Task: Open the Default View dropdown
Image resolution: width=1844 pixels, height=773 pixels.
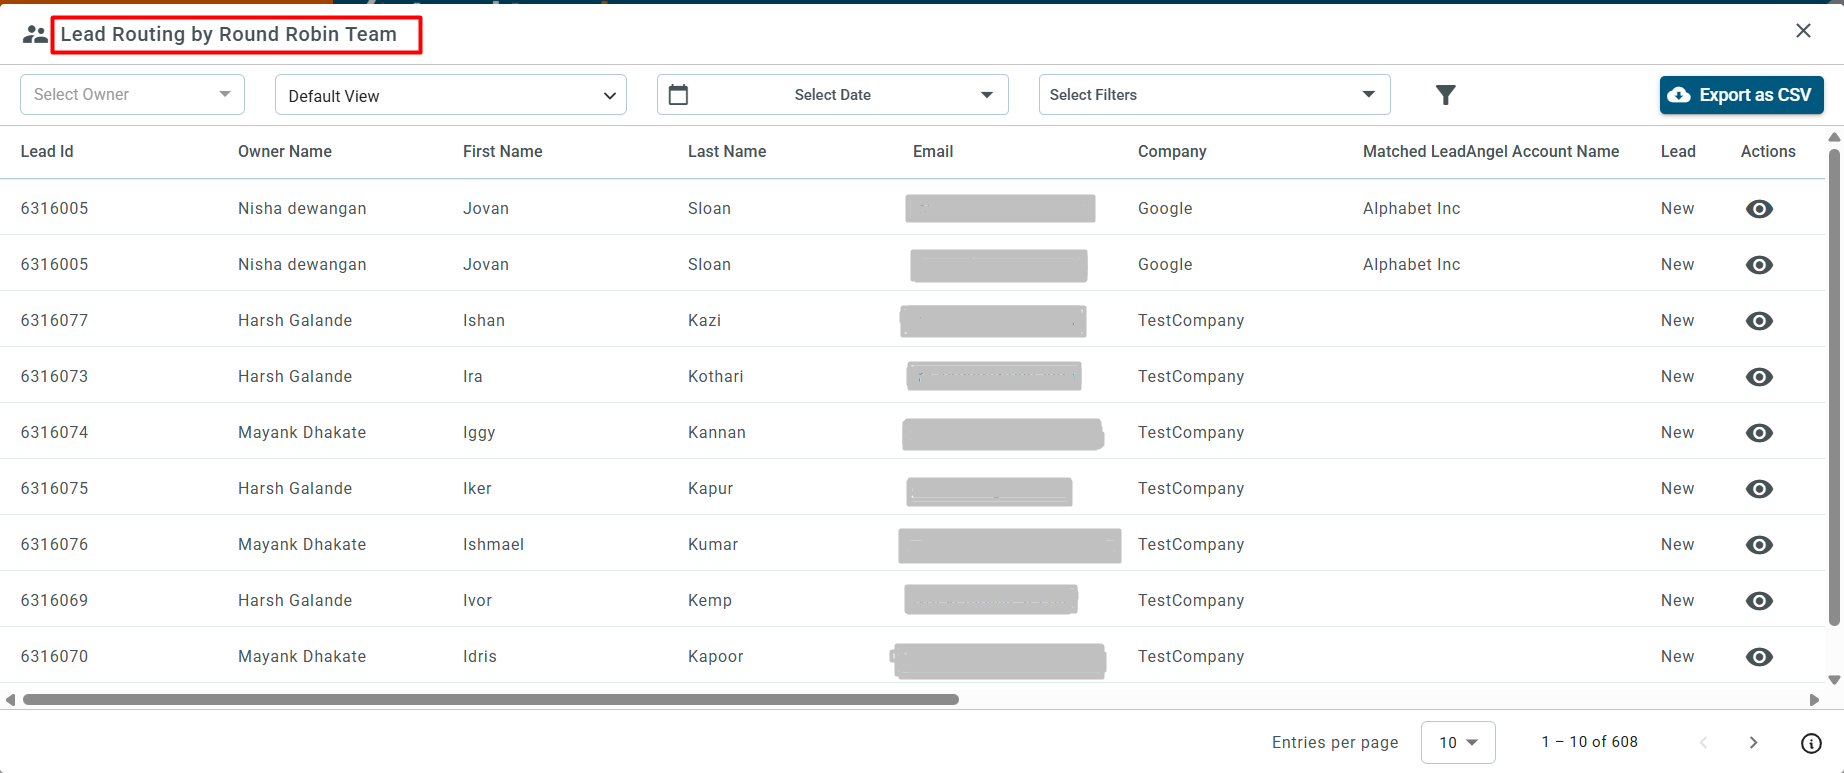Action: 451,95
